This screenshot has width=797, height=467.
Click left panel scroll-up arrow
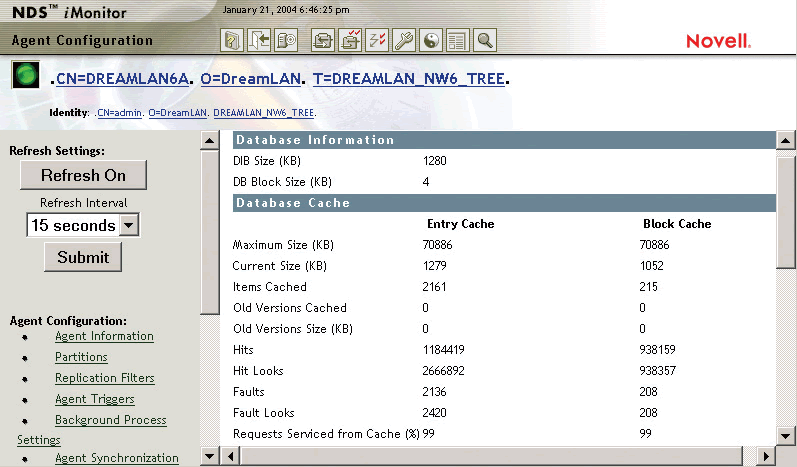click(x=209, y=140)
